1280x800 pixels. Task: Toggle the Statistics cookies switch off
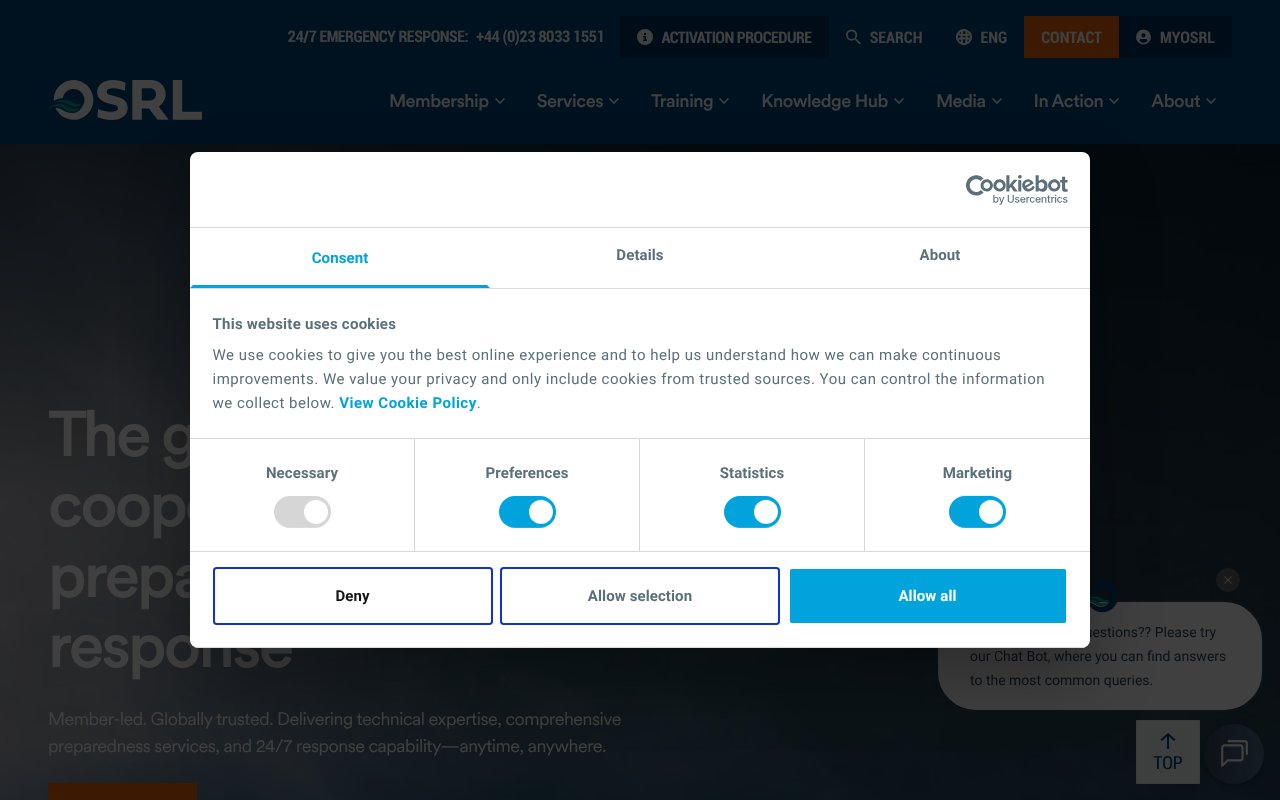(752, 512)
